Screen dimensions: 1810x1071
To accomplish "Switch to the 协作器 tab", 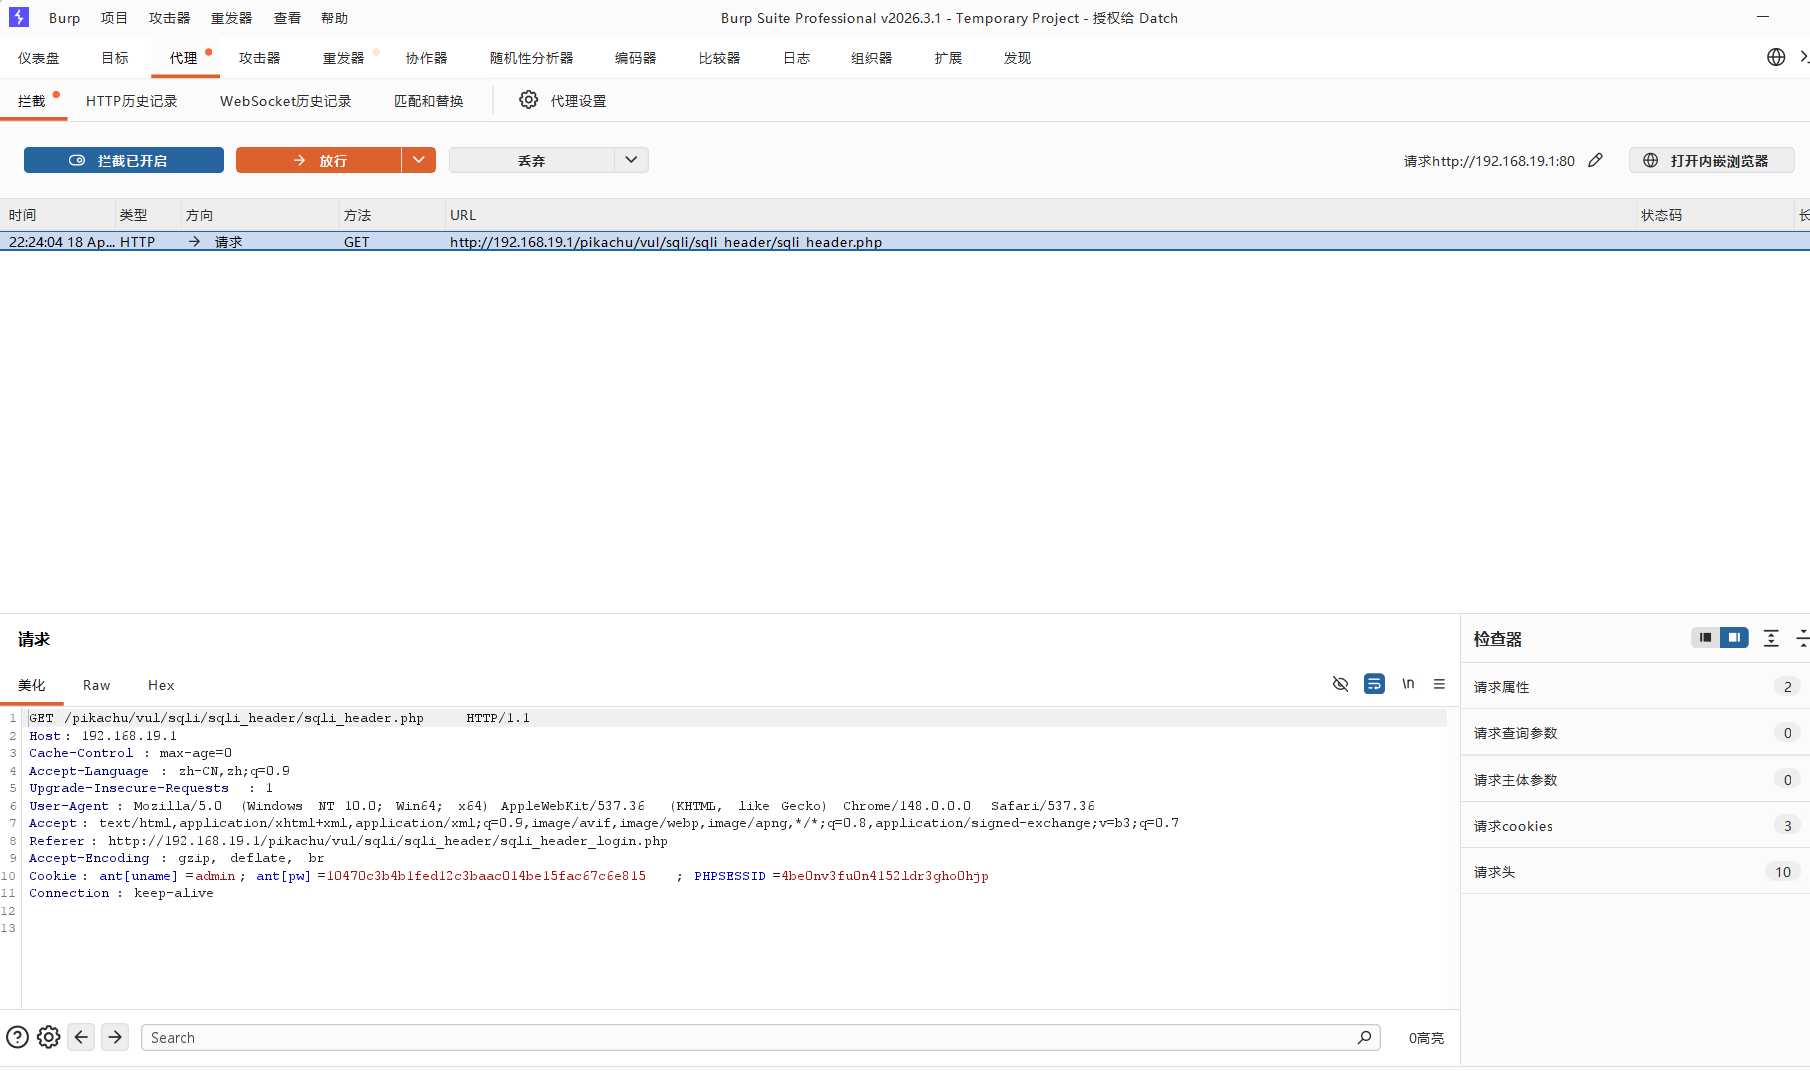I will (x=427, y=58).
